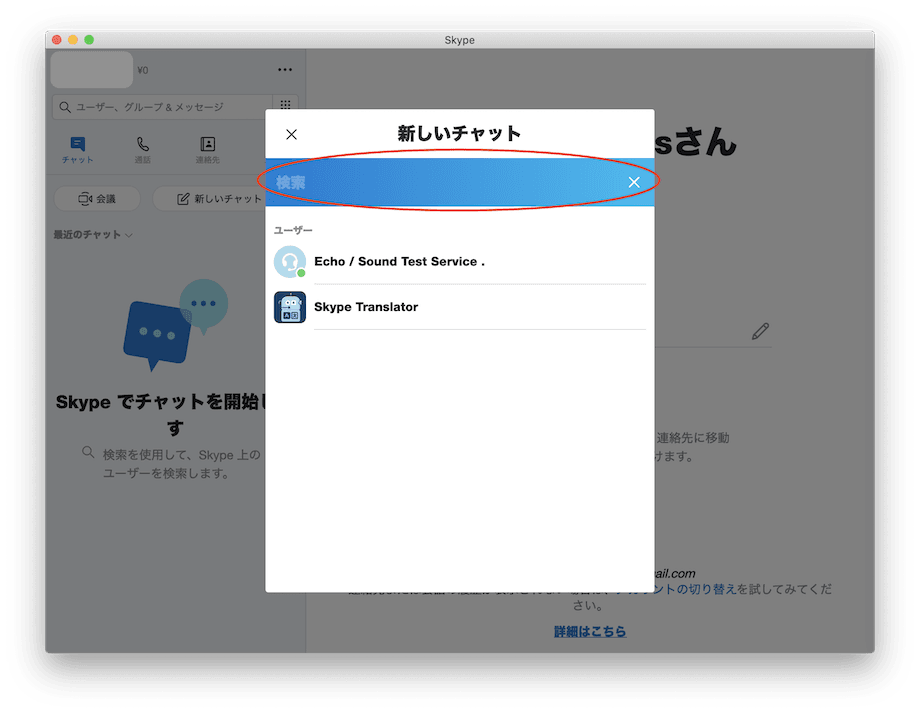
Task: Close the 新しいチャット dialog
Action: click(291, 134)
